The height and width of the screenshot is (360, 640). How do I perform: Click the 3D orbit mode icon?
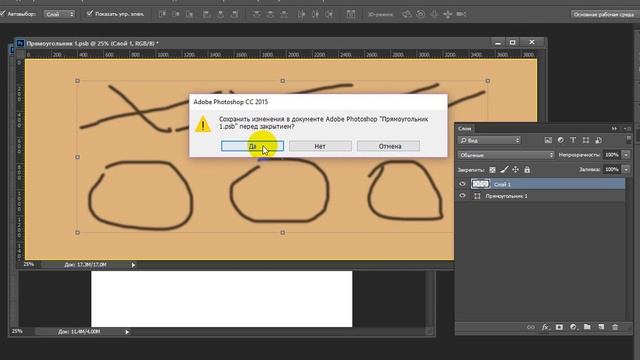click(407, 14)
